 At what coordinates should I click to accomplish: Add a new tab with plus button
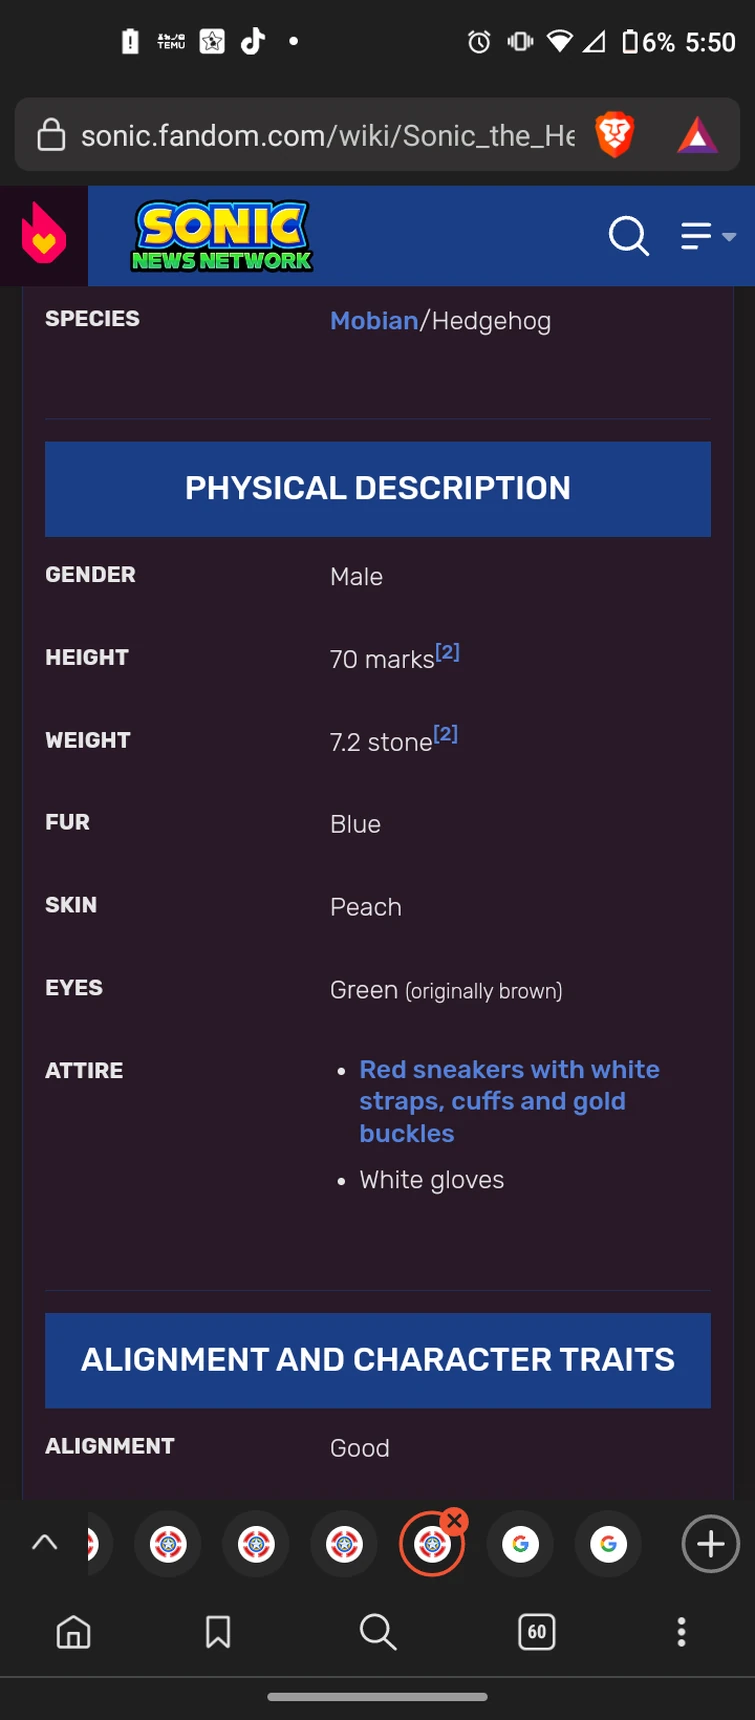(710, 1544)
